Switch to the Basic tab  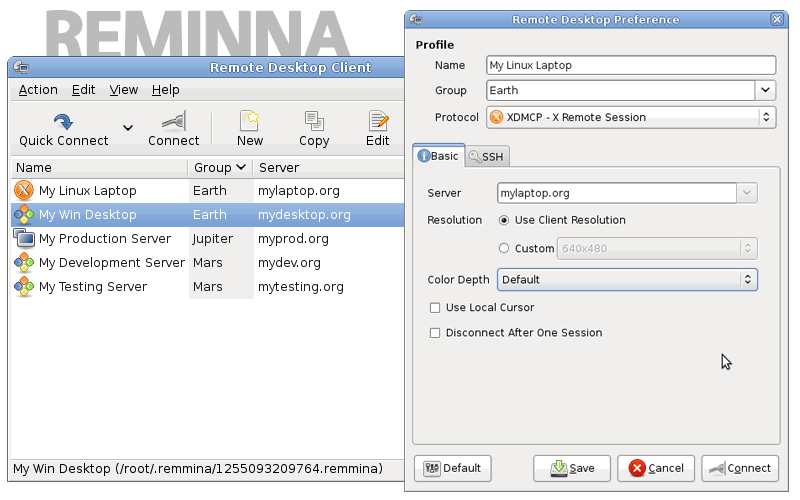click(438, 156)
